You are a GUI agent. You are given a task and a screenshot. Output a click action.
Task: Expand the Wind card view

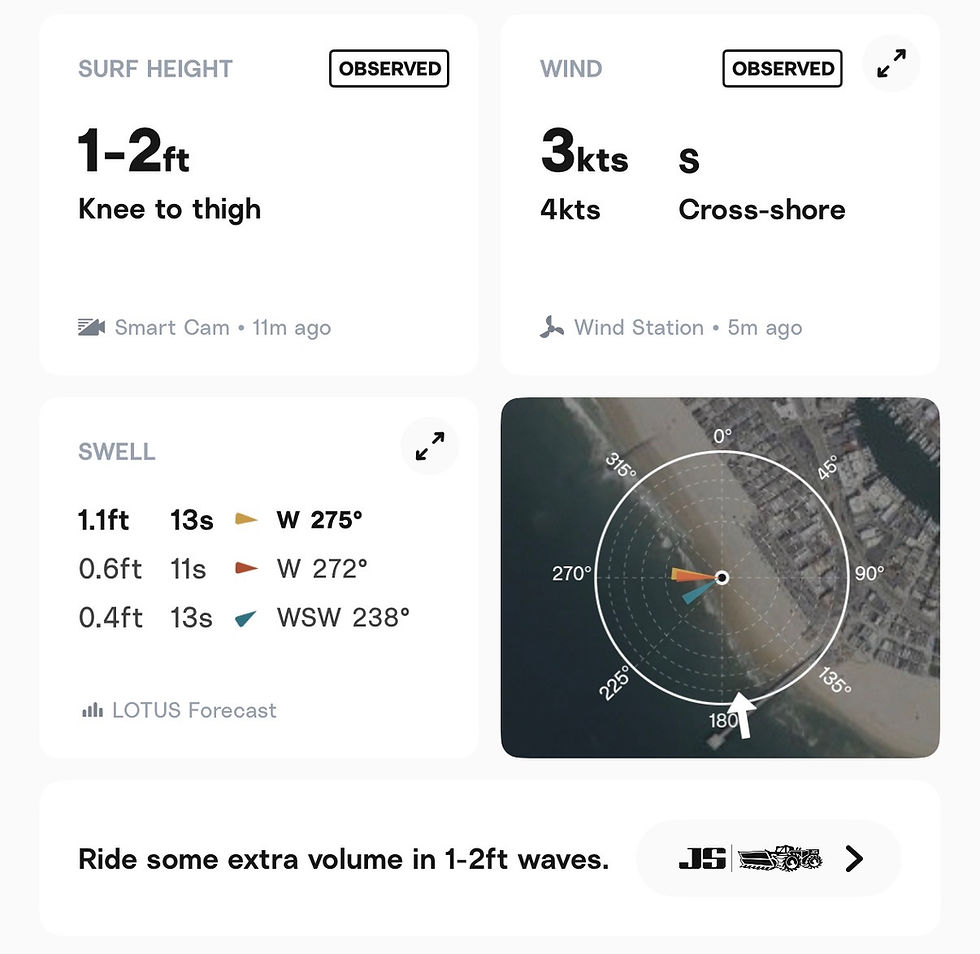(891, 63)
